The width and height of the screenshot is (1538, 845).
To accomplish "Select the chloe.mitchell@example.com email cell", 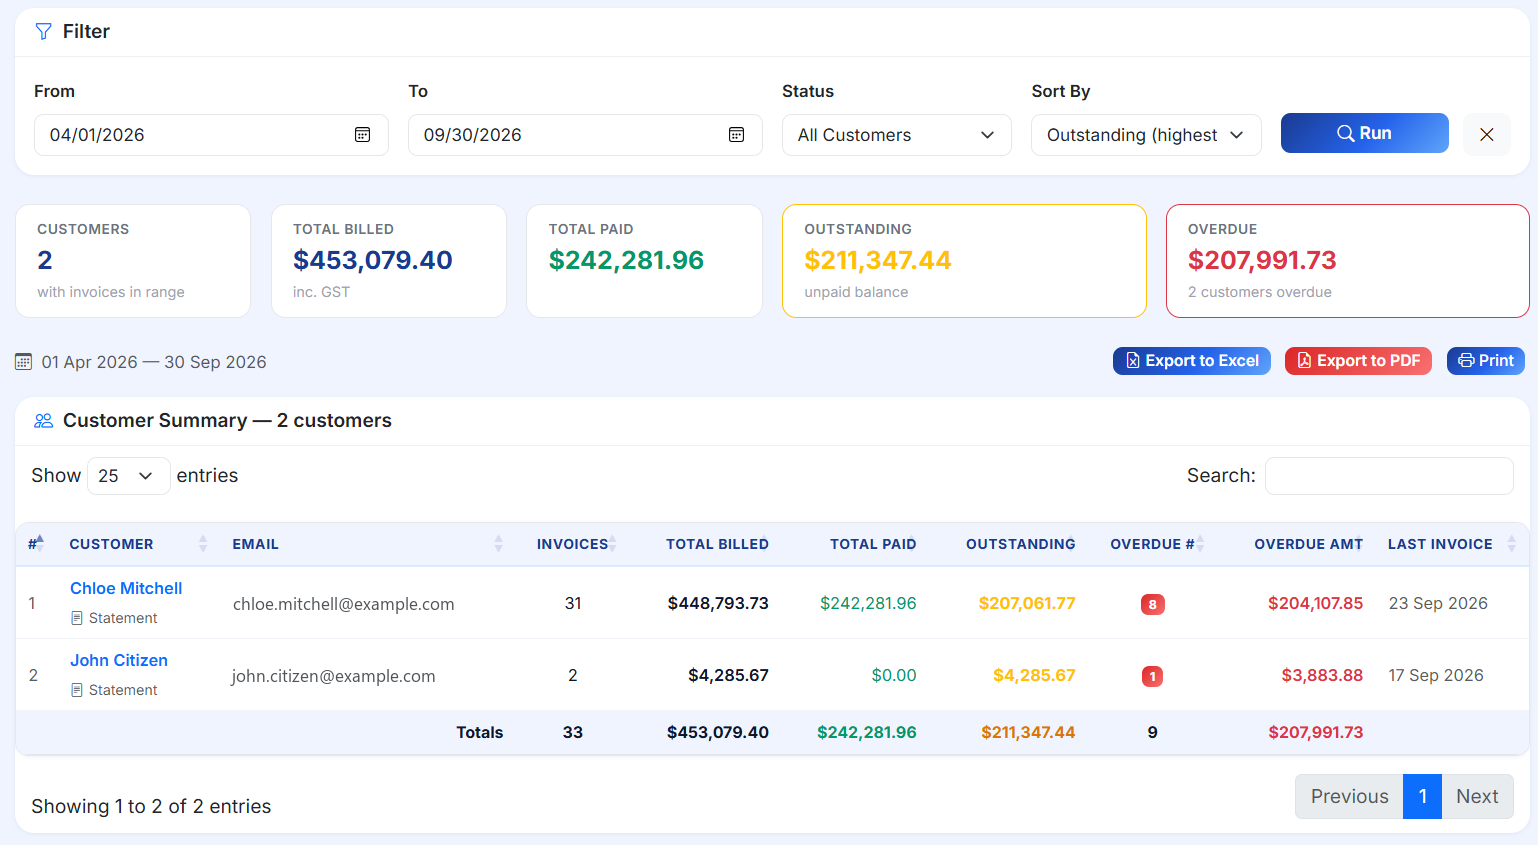I will pyautogui.click(x=344, y=604).
